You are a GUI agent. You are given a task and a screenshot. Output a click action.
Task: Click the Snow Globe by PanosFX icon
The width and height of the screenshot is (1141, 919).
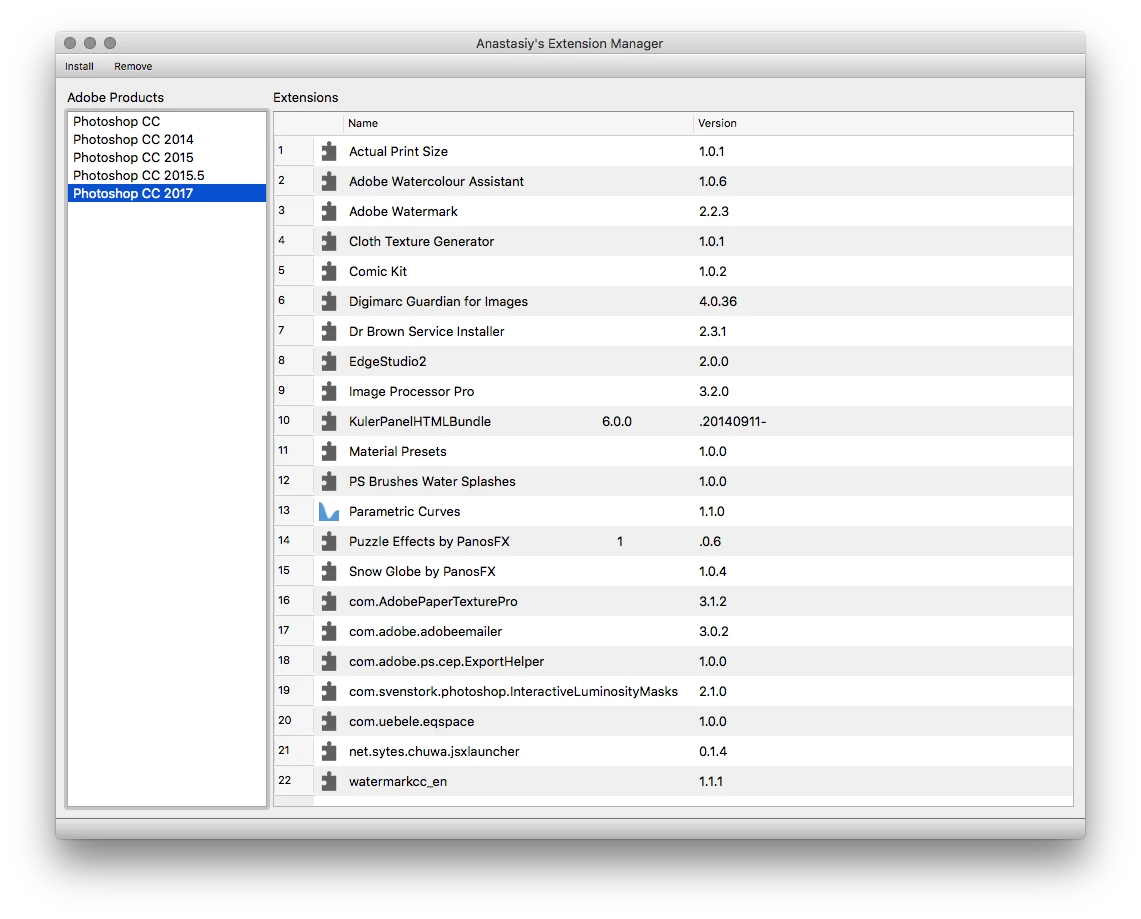tap(329, 571)
